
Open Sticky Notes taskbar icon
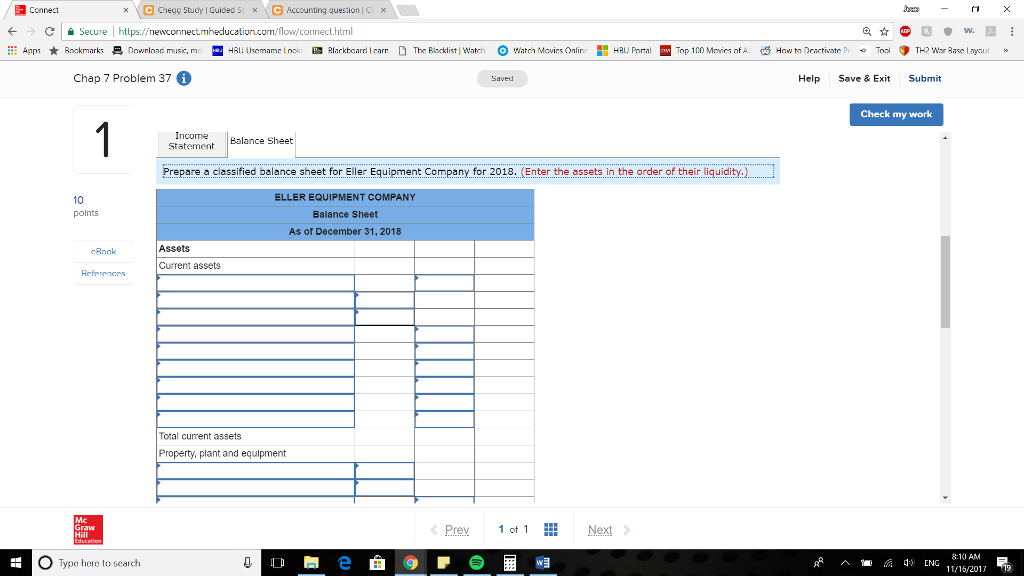443,563
